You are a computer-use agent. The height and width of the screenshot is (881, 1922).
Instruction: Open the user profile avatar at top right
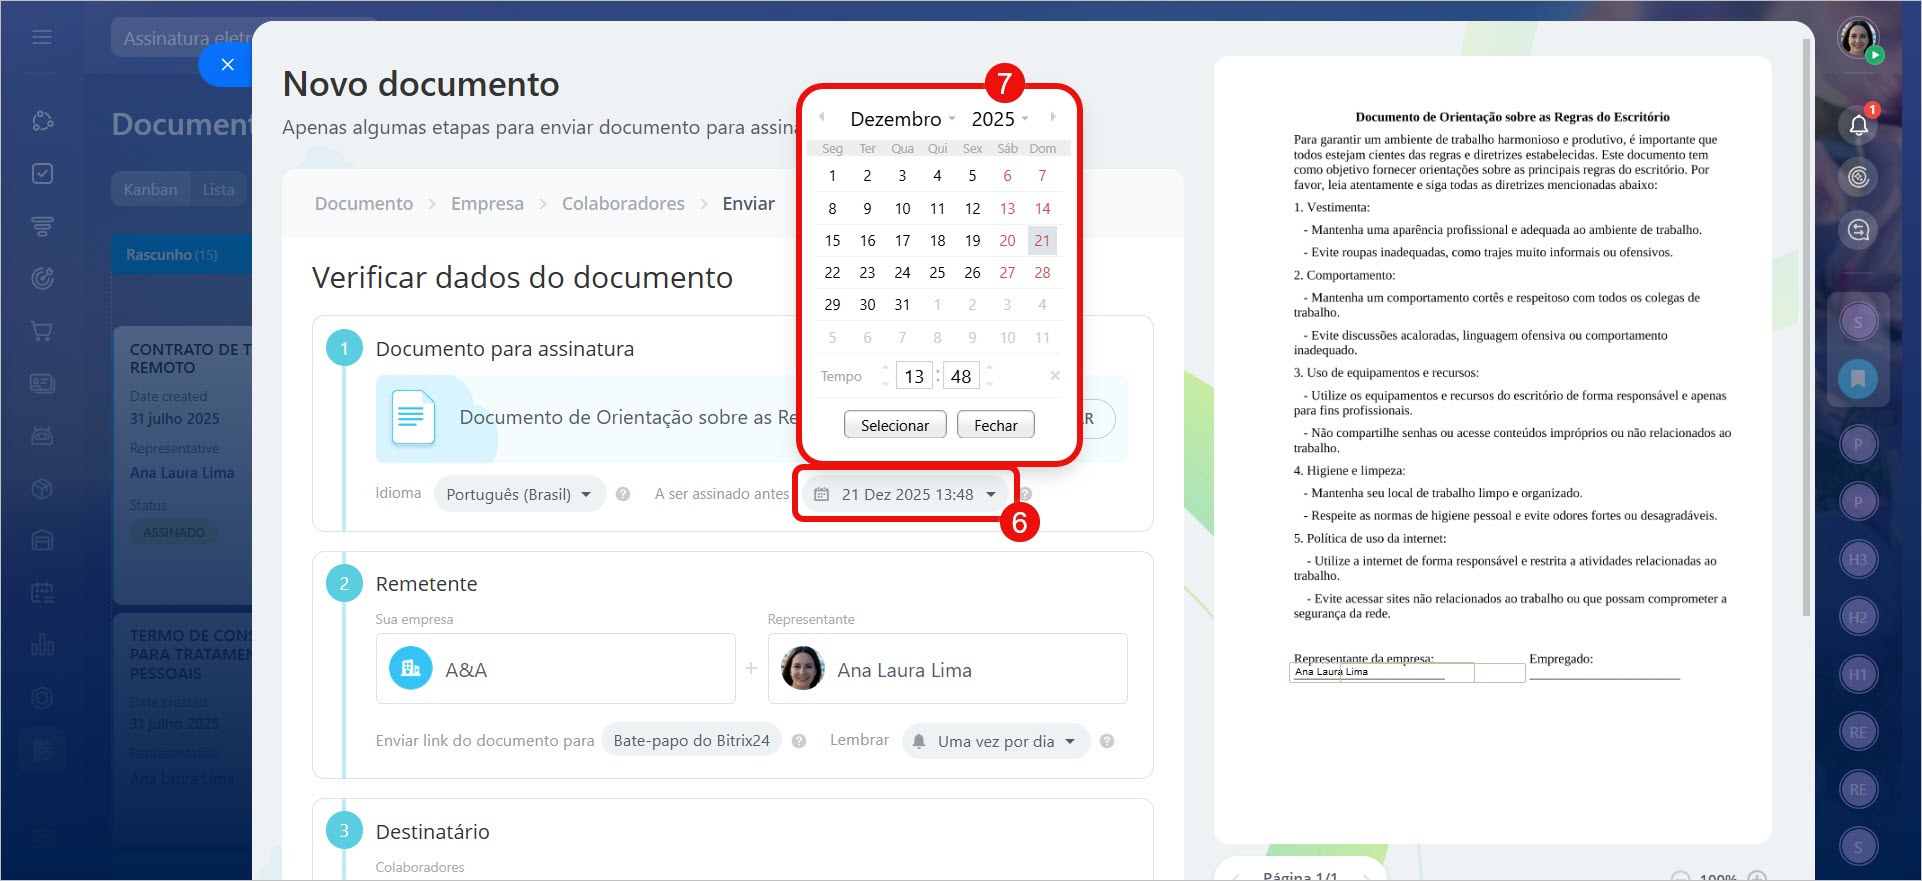pyautogui.click(x=1858, y=39)
